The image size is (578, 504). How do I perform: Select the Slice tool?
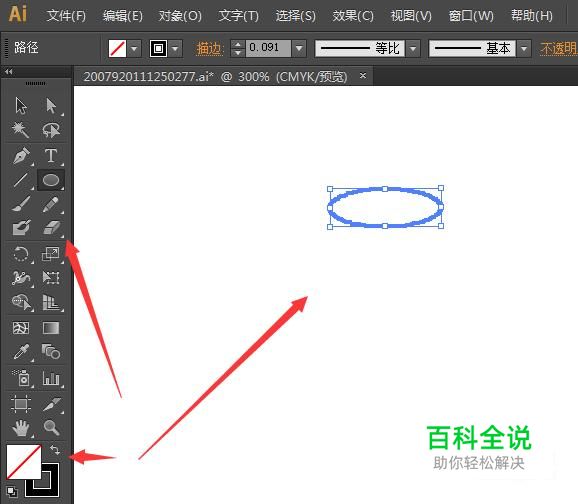click(x=51, y=404)
